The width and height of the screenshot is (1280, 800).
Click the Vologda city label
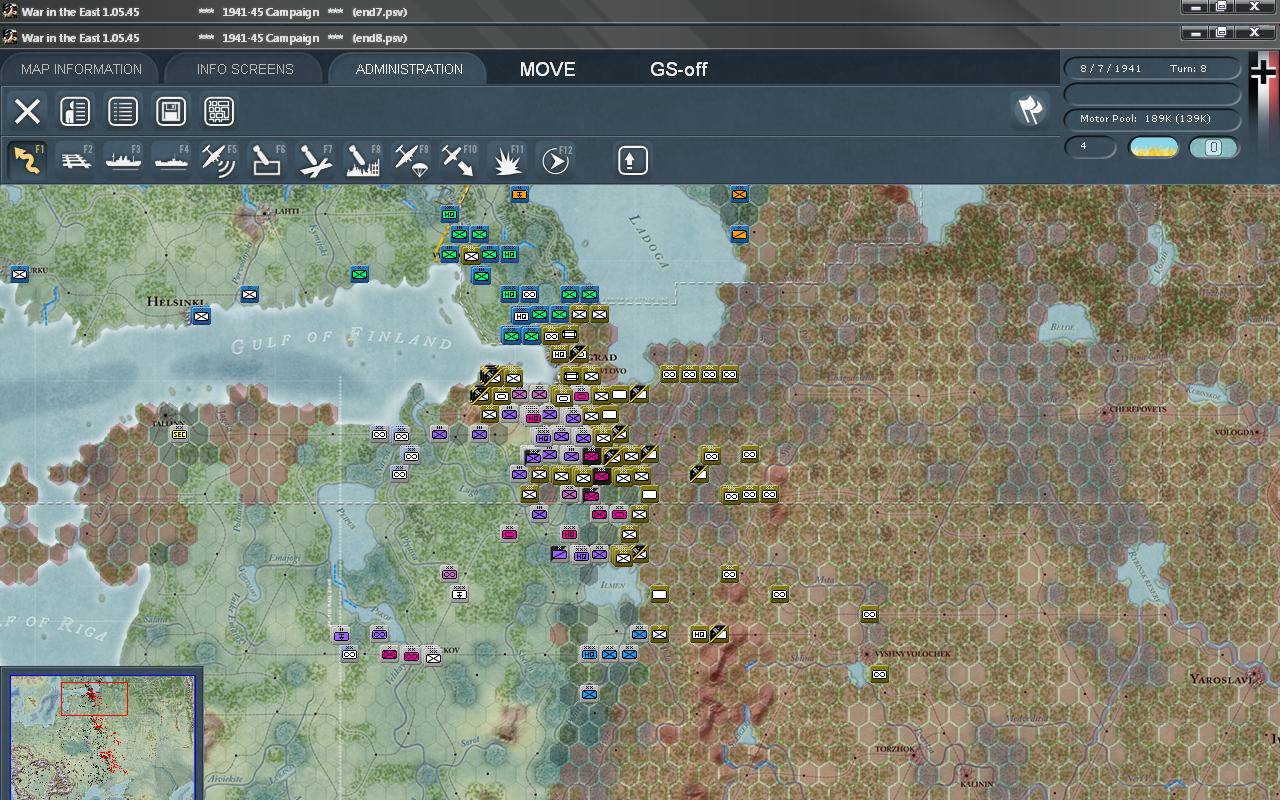[1235, 432]
